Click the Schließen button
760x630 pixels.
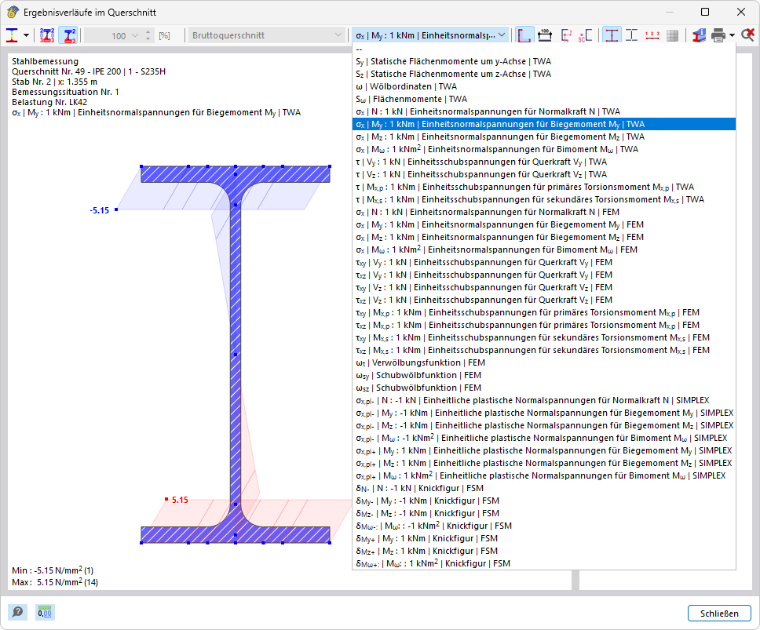(719, 614)
